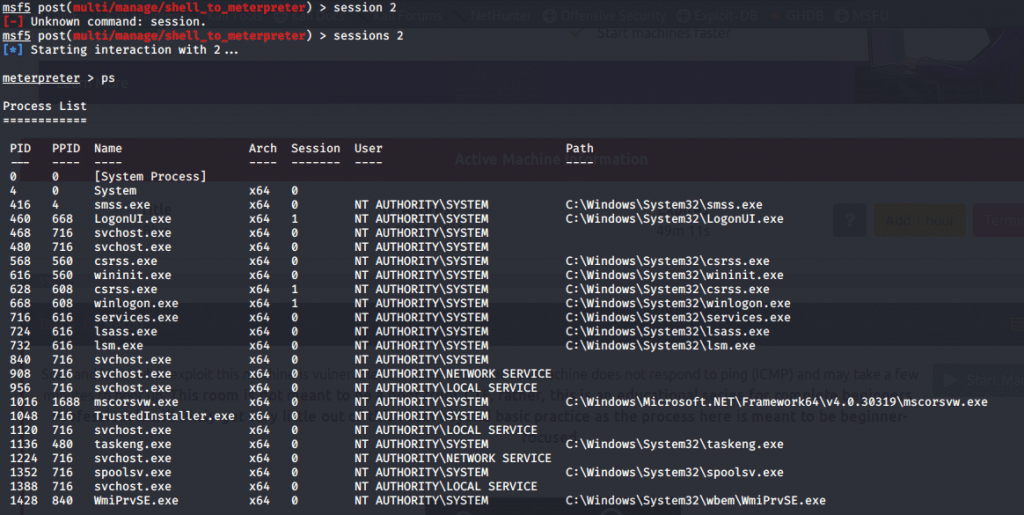This screenshot has width=1024, height=515.
Task: Open Offensive Security bookmark behind terminal
Action: (605, 15)
